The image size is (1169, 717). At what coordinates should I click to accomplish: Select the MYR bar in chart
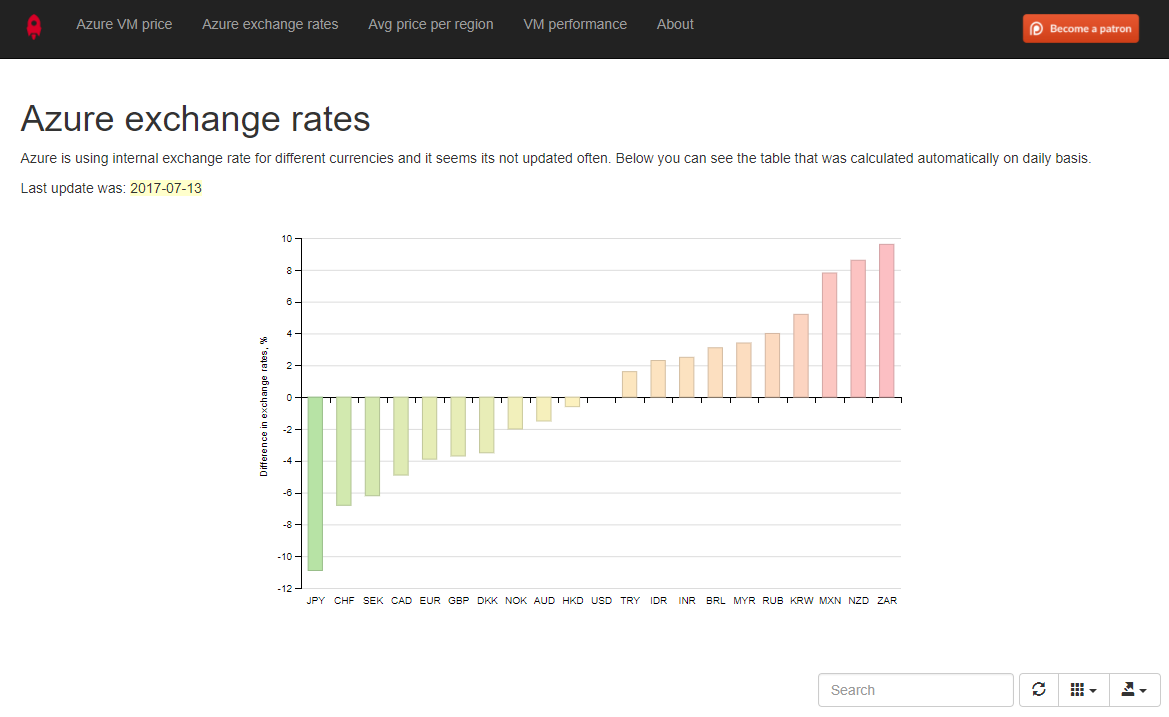[744, 370]
